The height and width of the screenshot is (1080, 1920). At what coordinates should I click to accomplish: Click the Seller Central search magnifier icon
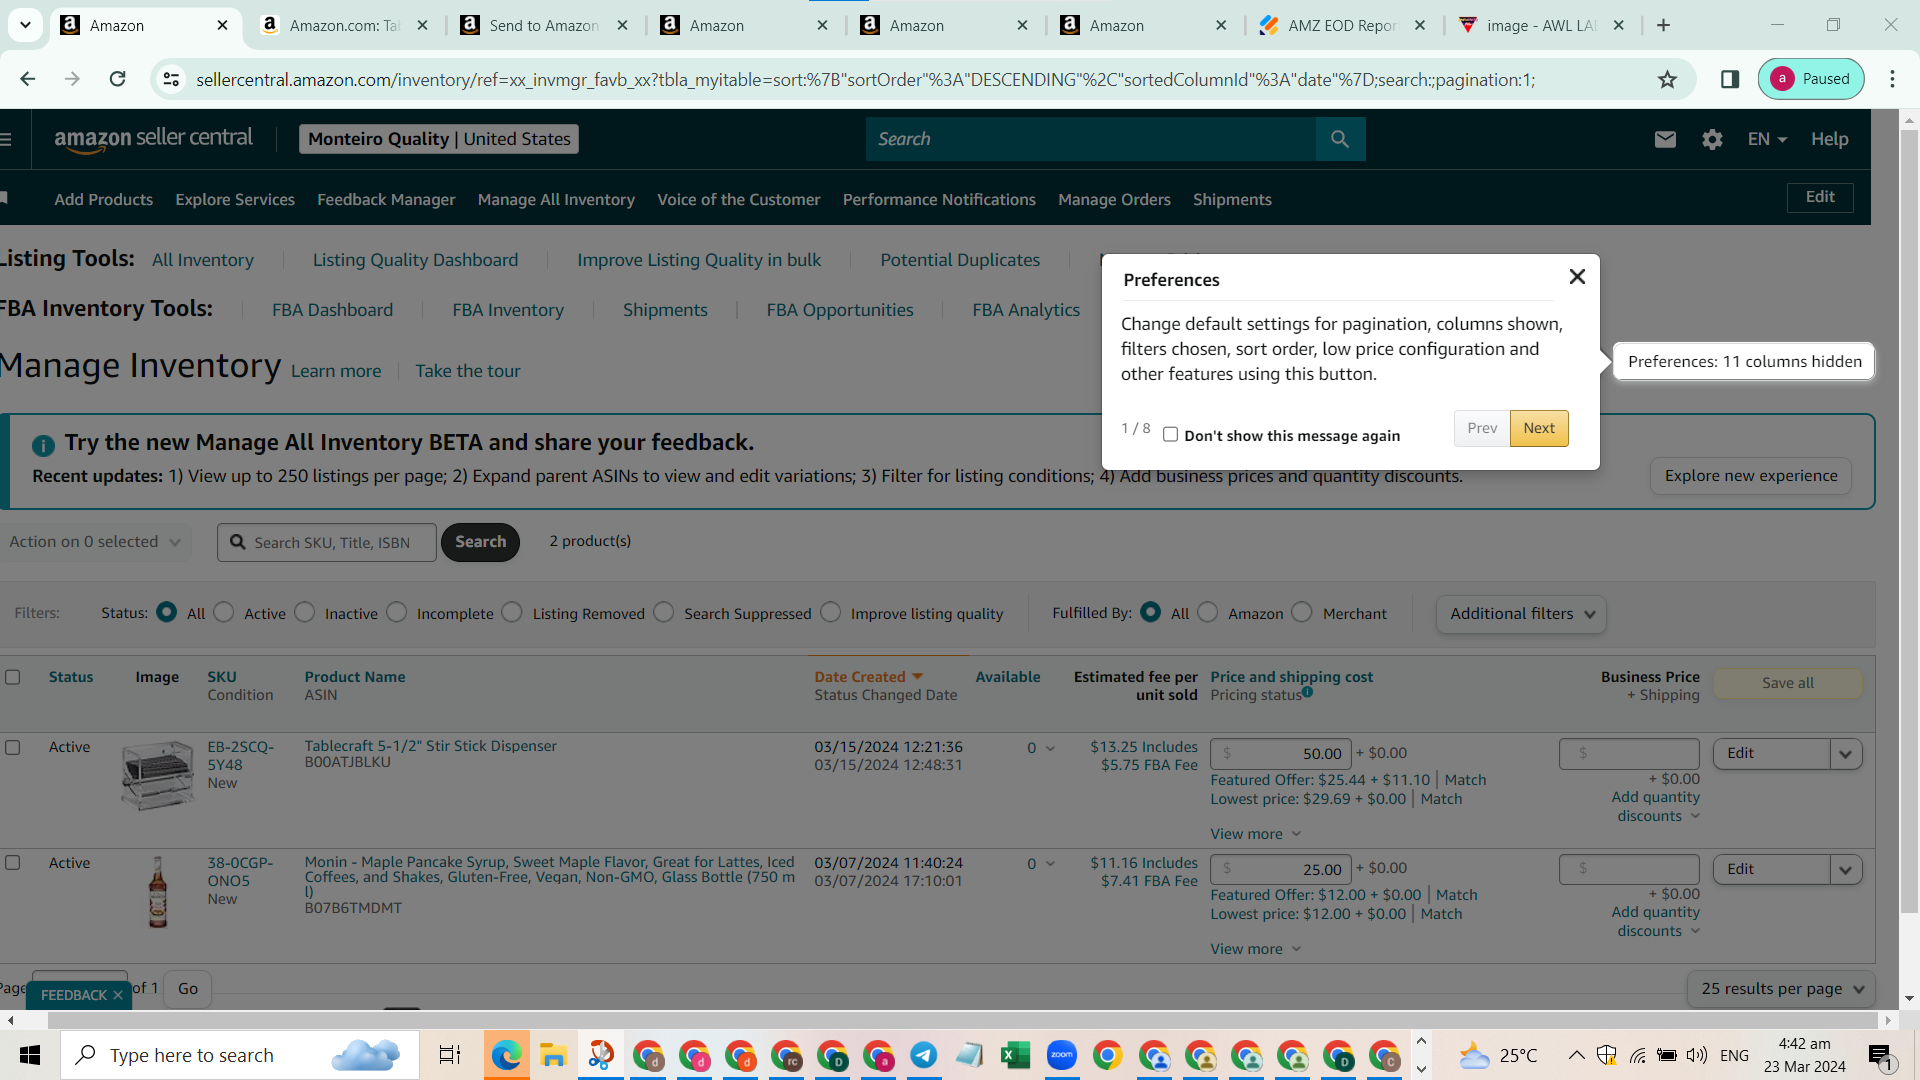1340,139
